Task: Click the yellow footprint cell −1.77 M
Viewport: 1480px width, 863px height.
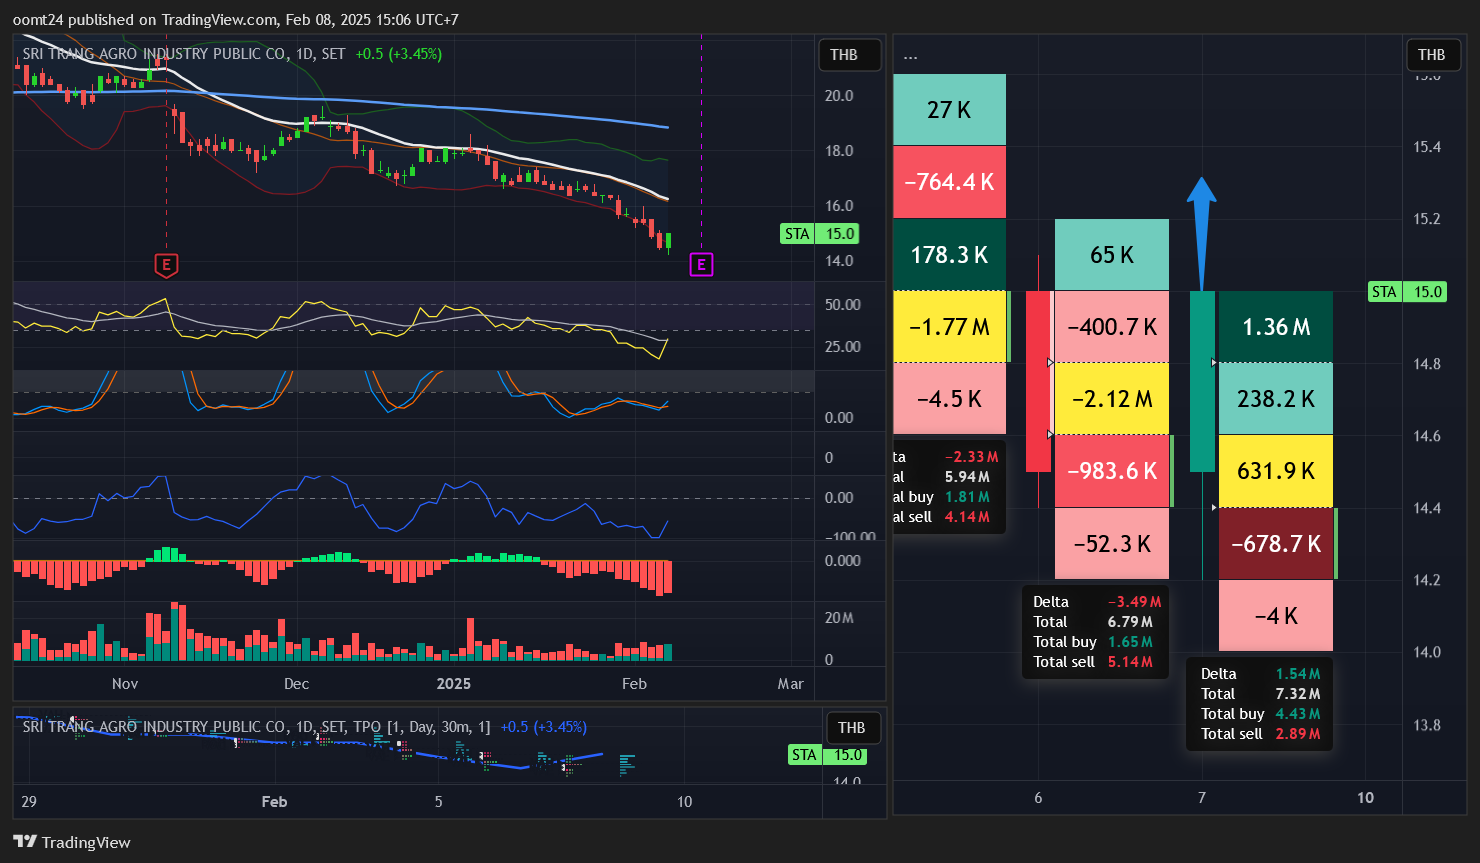Action: click(949, 327)
